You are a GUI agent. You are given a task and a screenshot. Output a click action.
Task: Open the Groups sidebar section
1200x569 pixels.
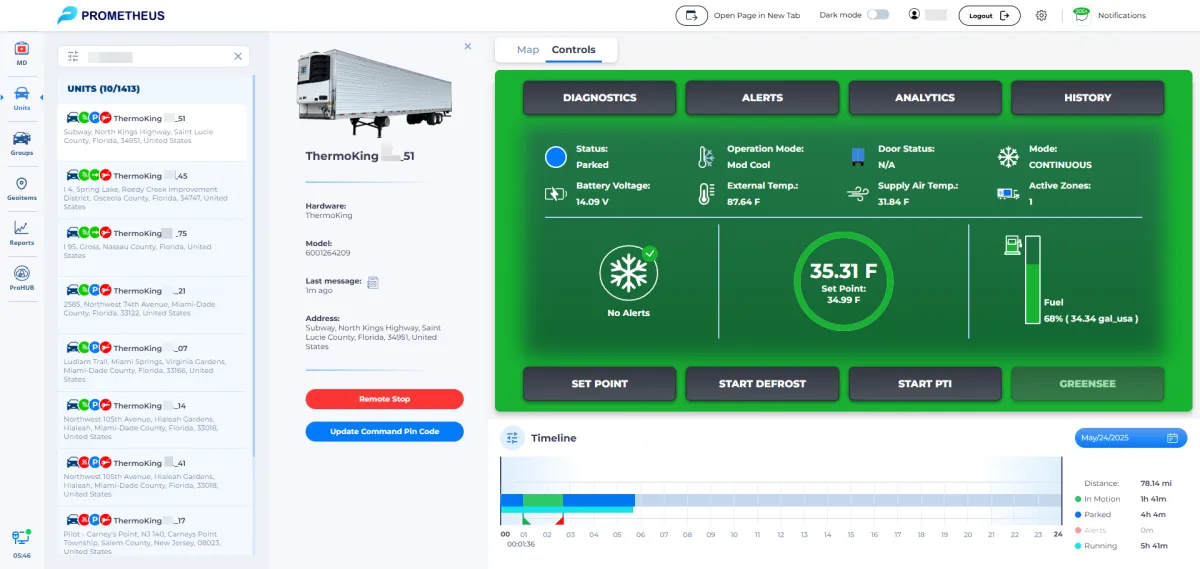pos(21,143)
